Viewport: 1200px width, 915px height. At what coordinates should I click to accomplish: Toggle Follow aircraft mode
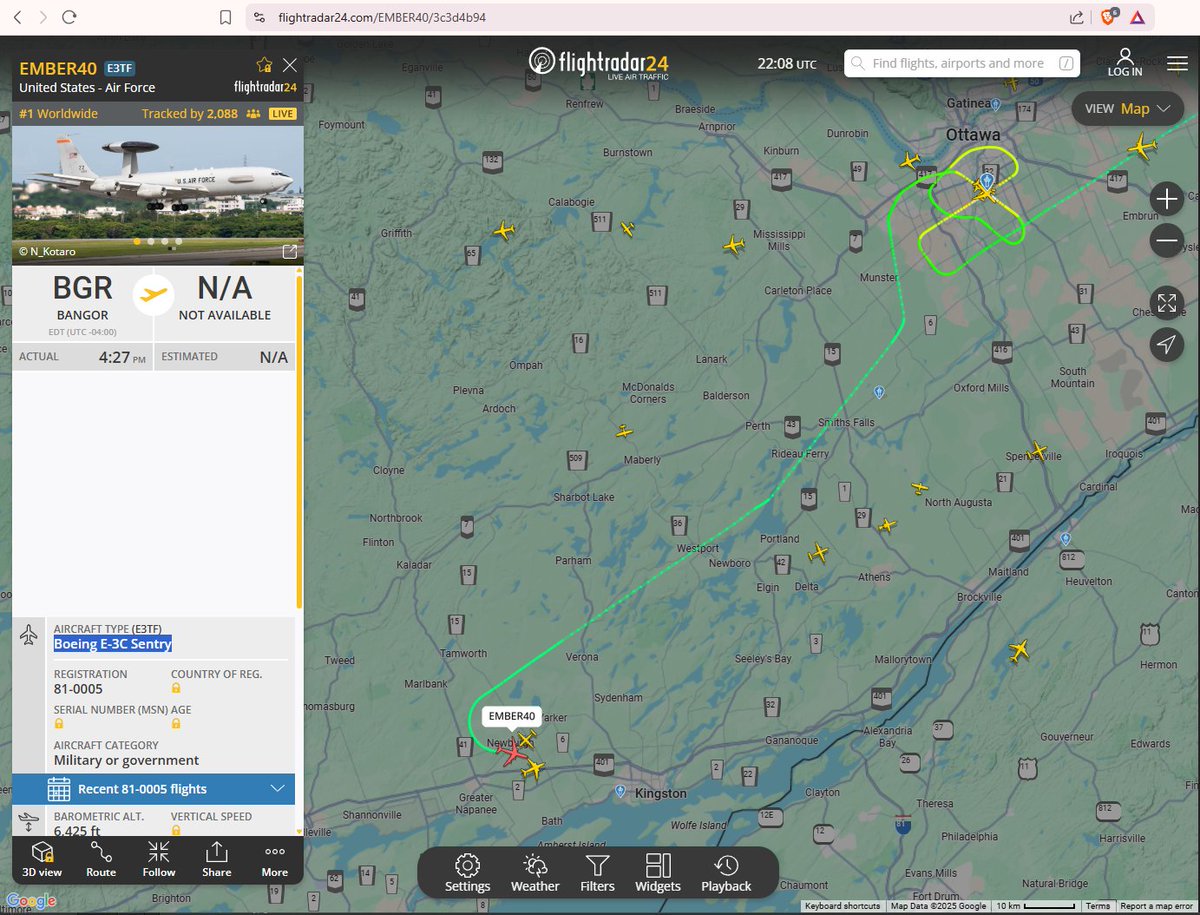(x=159, y=860)
